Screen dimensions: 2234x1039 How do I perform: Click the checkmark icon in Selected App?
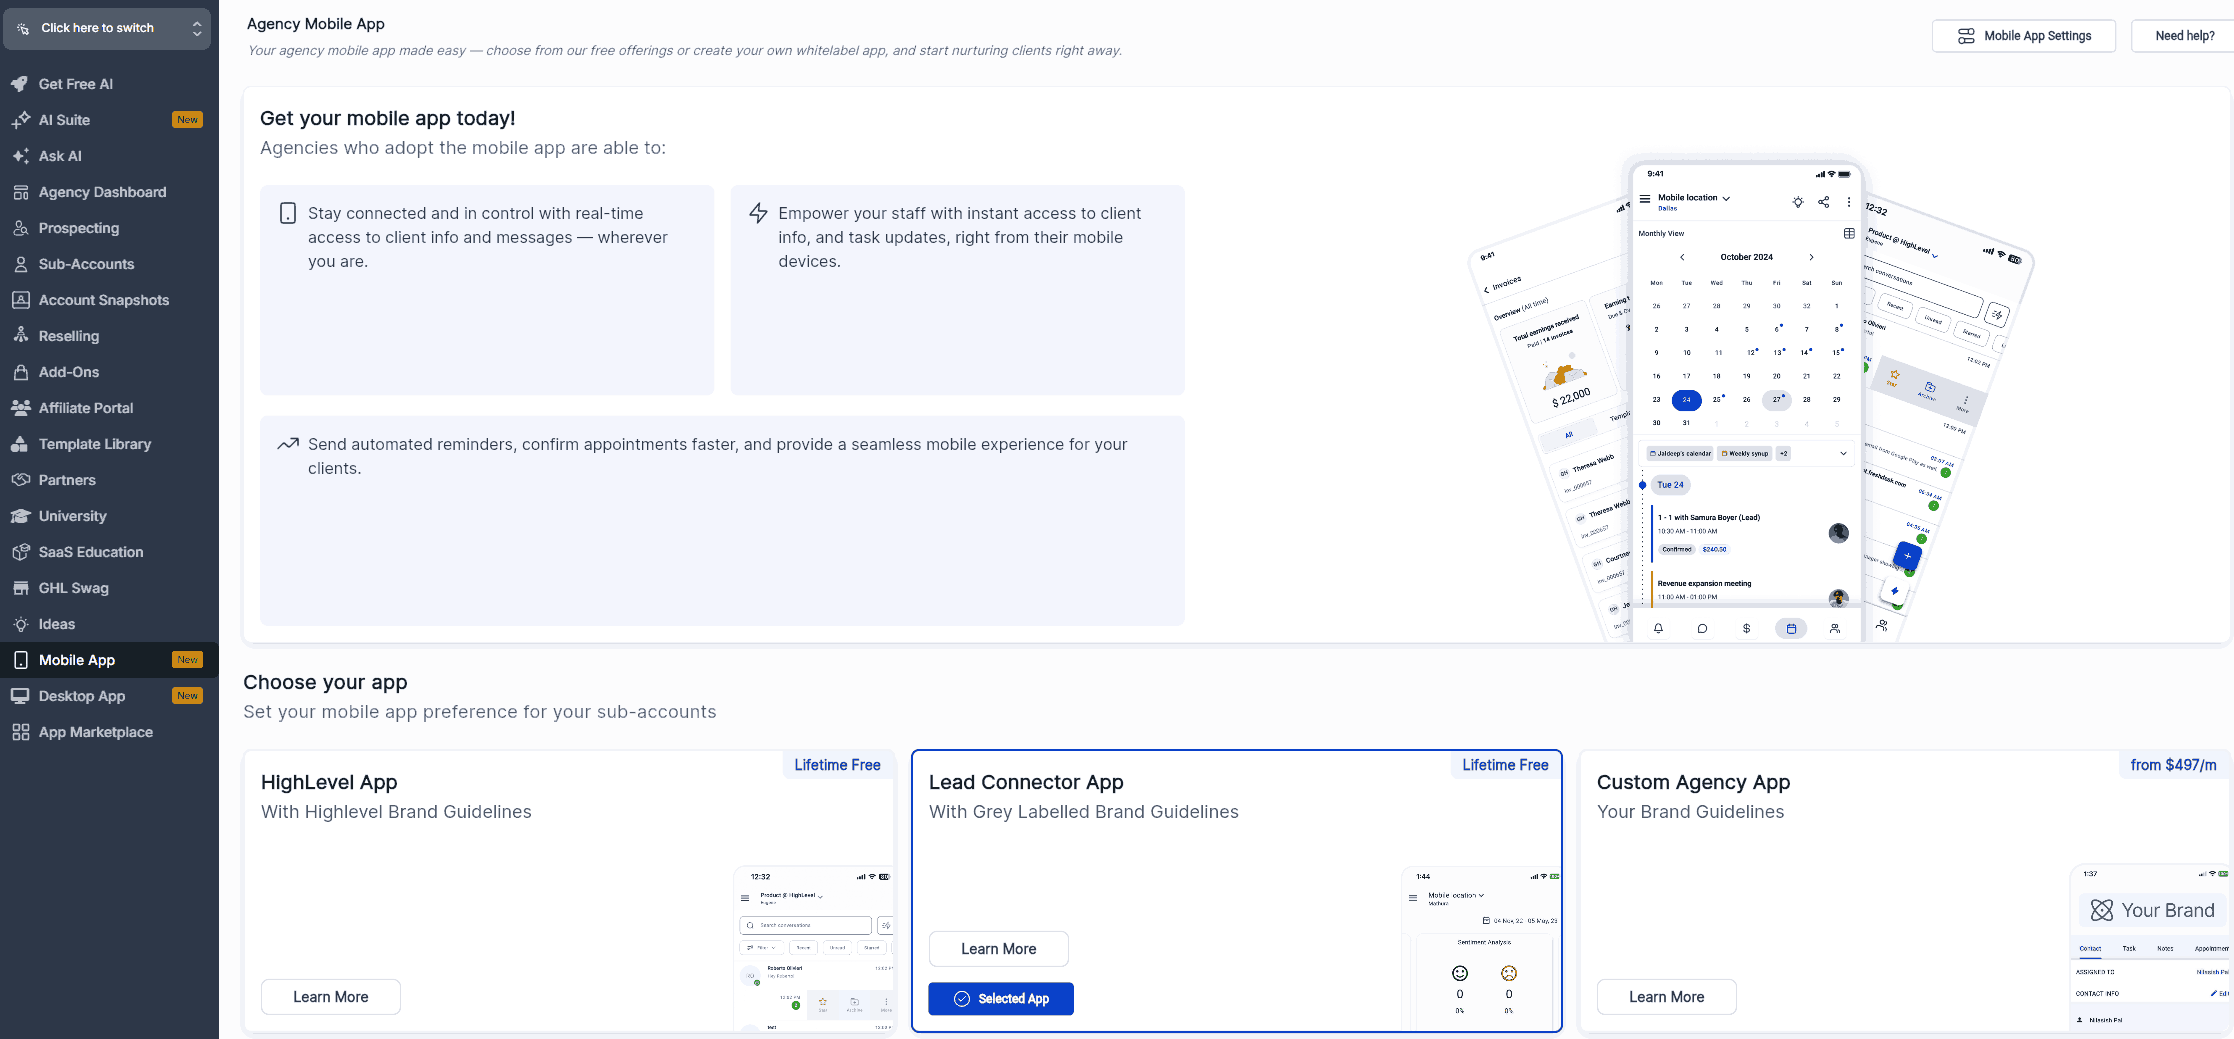click(962, 999)
